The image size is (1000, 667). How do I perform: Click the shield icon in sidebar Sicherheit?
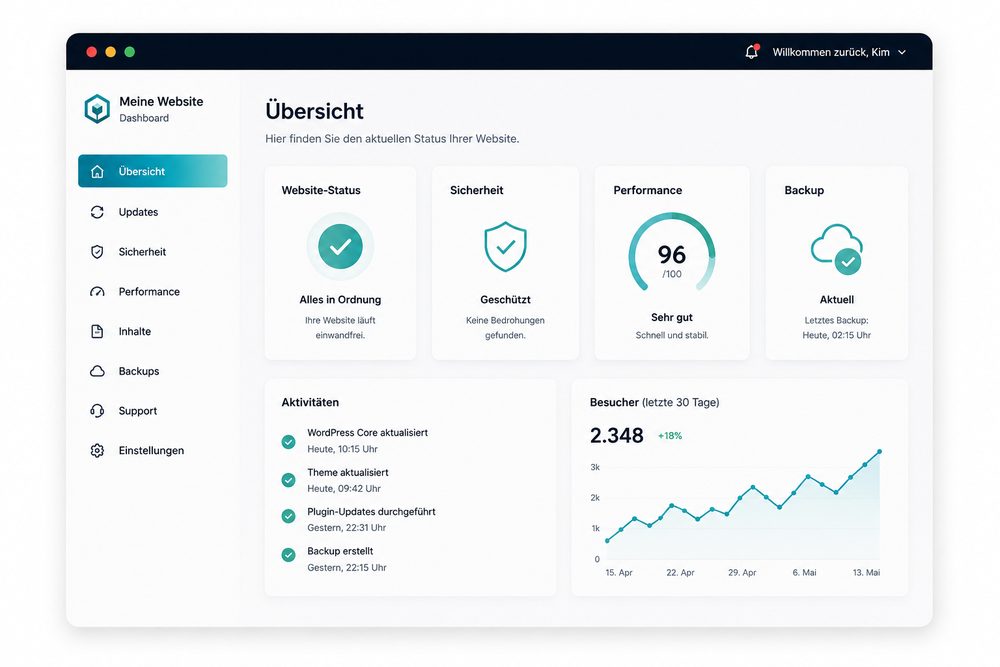tap(97, 252)
